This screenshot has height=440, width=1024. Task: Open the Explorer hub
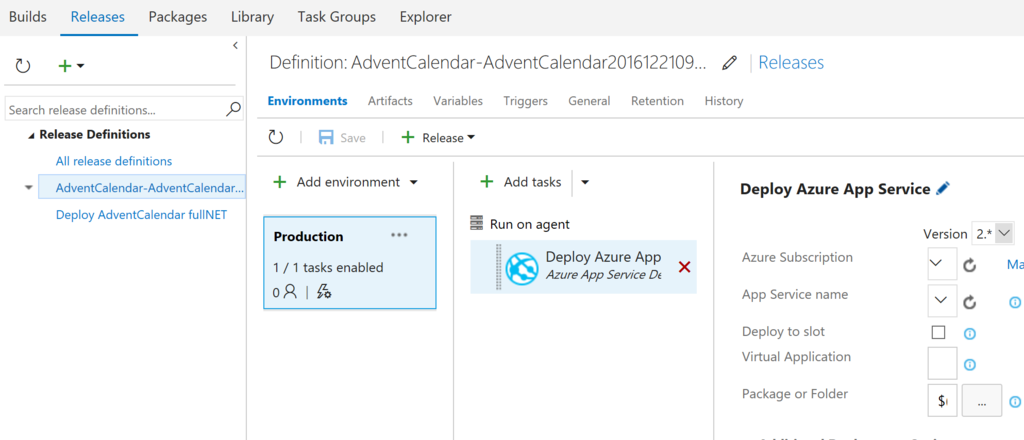[x=425, y=17]
